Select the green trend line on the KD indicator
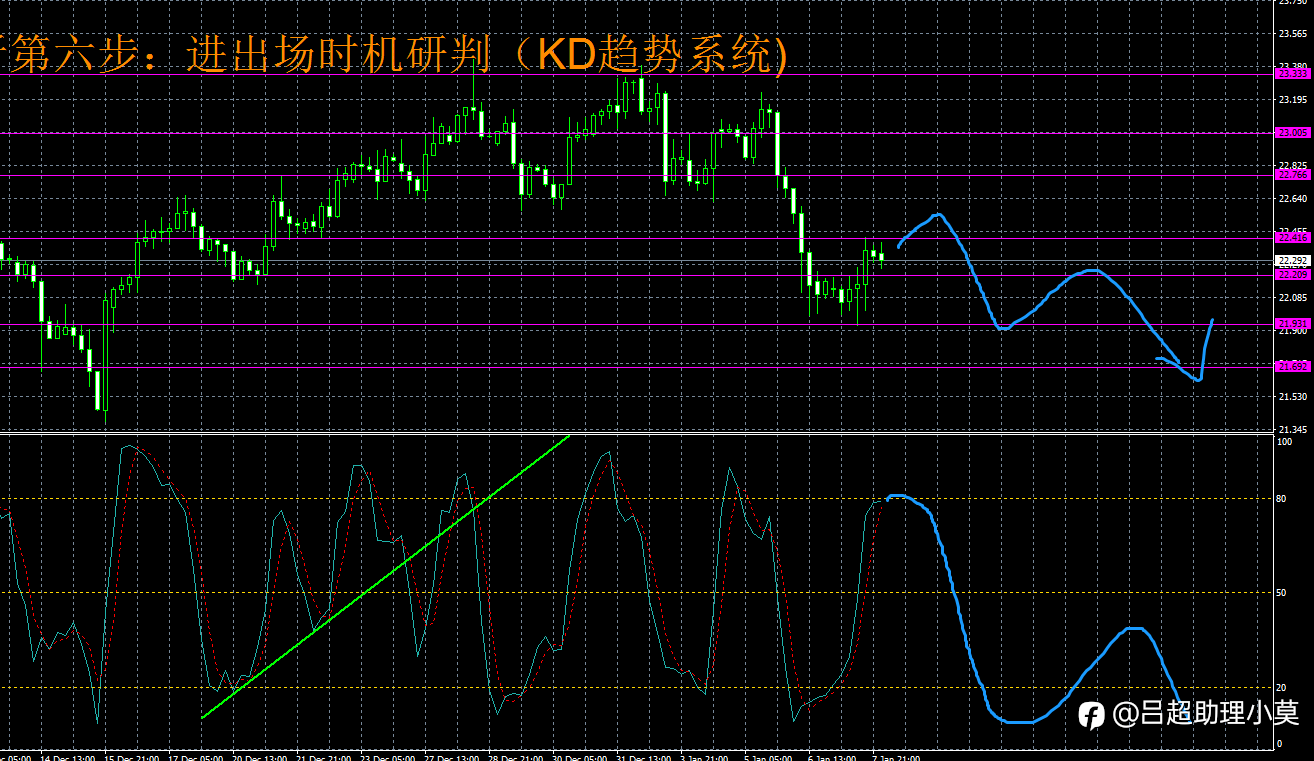Viewport: 1314px width, 761px height. [385, 577]
